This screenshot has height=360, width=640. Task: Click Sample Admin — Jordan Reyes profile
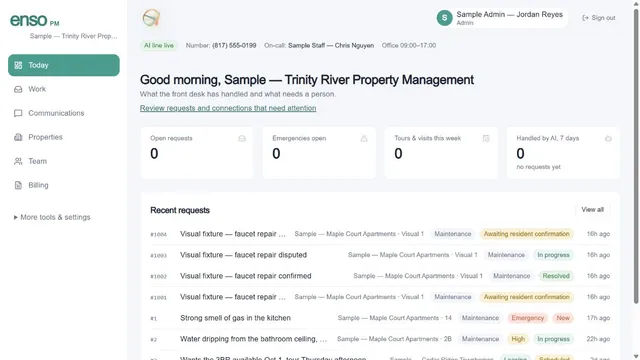(501, 18)
